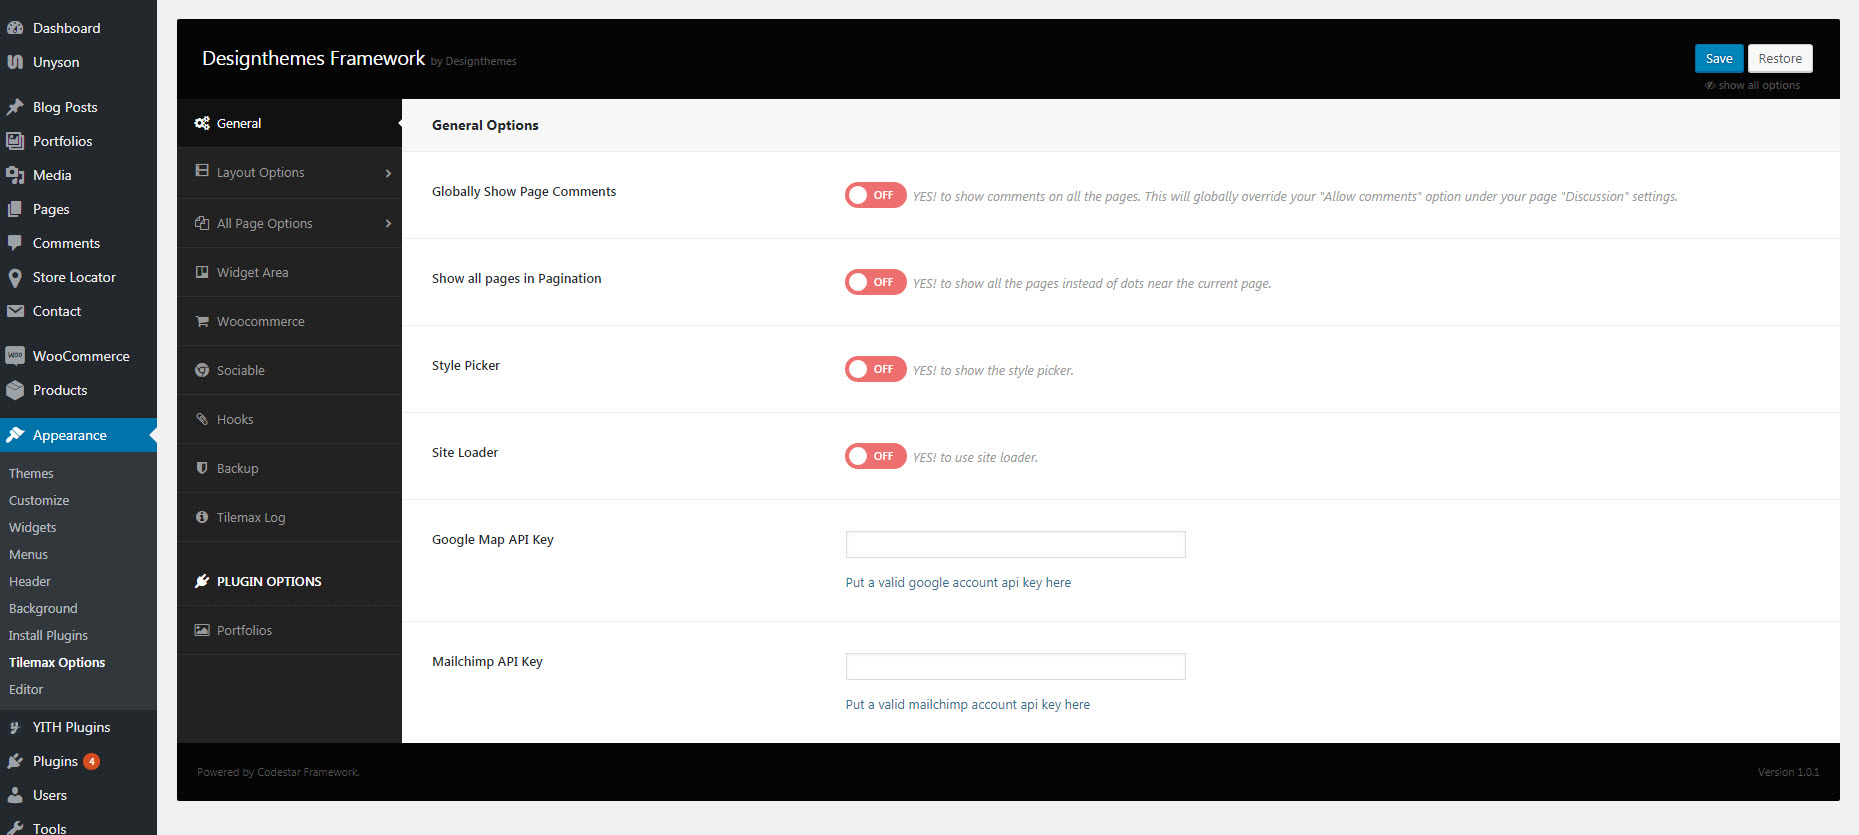Turn on Show all pages in Pagination
This screenshot has height=835, width=1859.
coord(875,282)
